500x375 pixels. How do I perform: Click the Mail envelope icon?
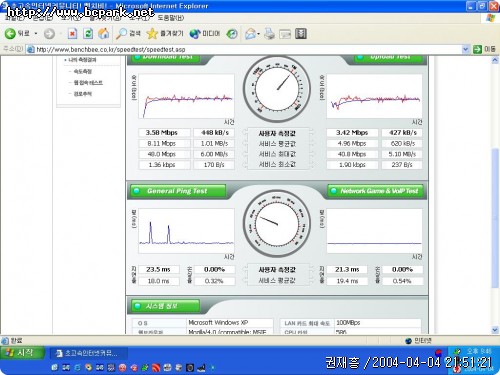(x=250, y=34)
